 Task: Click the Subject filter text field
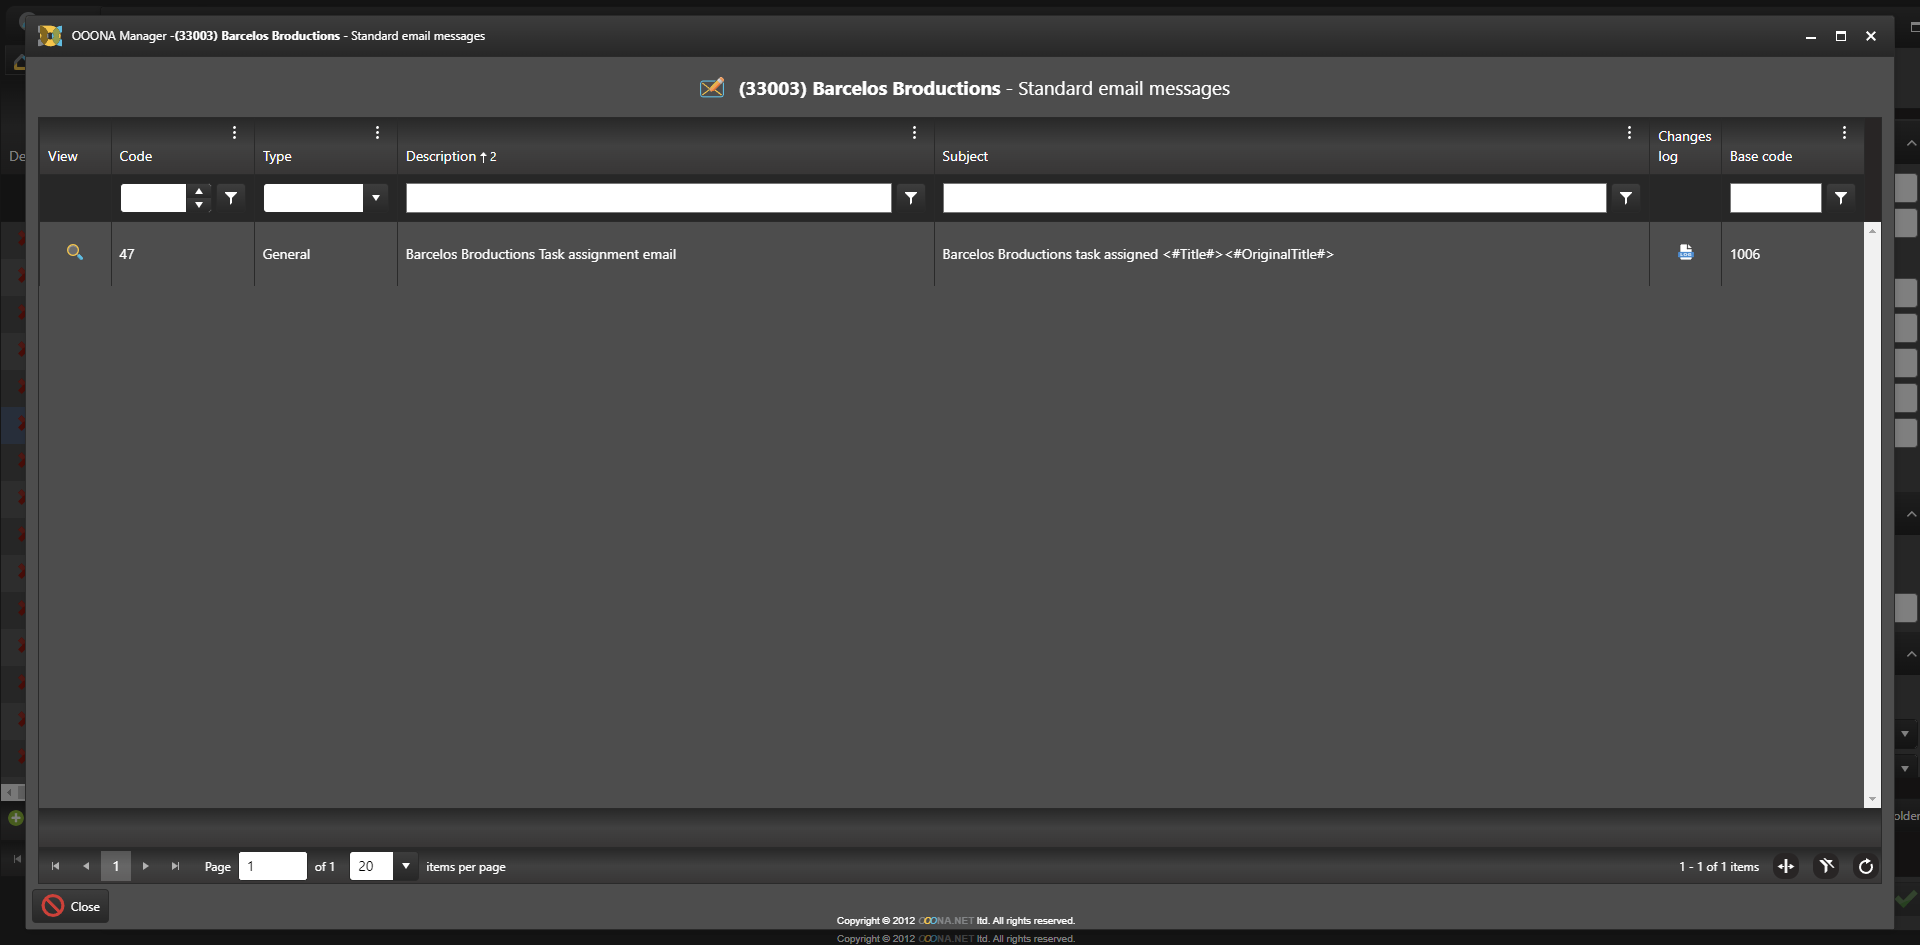(x=1273, y=198)
